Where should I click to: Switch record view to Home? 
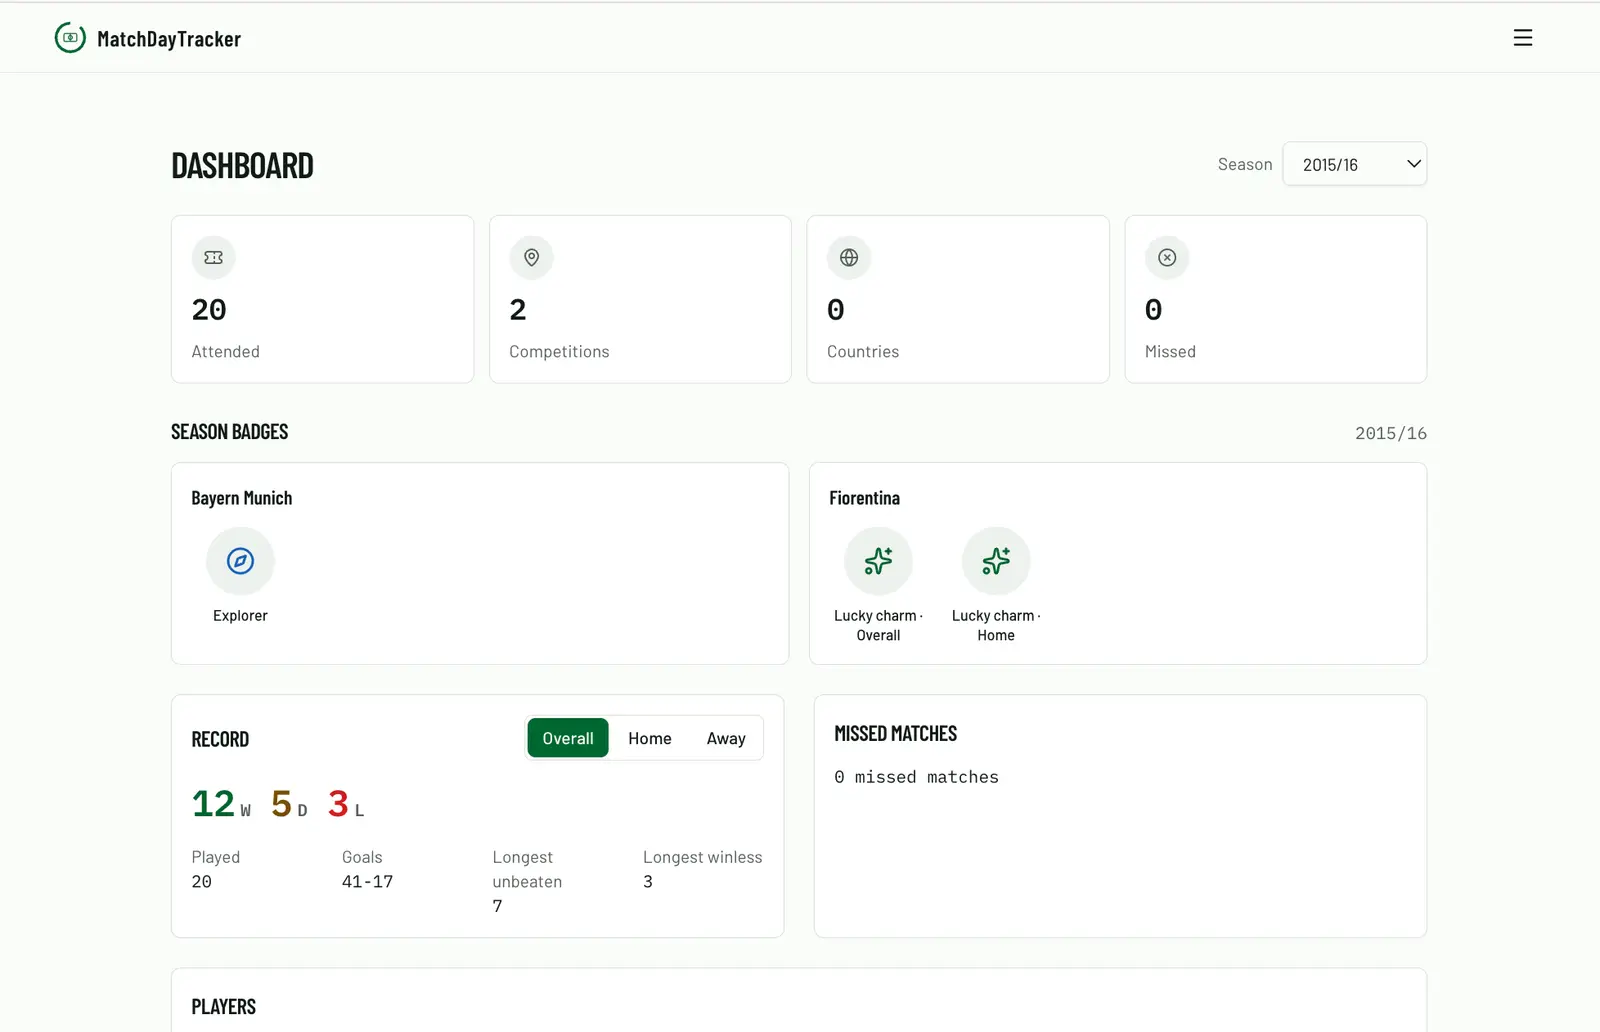tap(650, 738)
